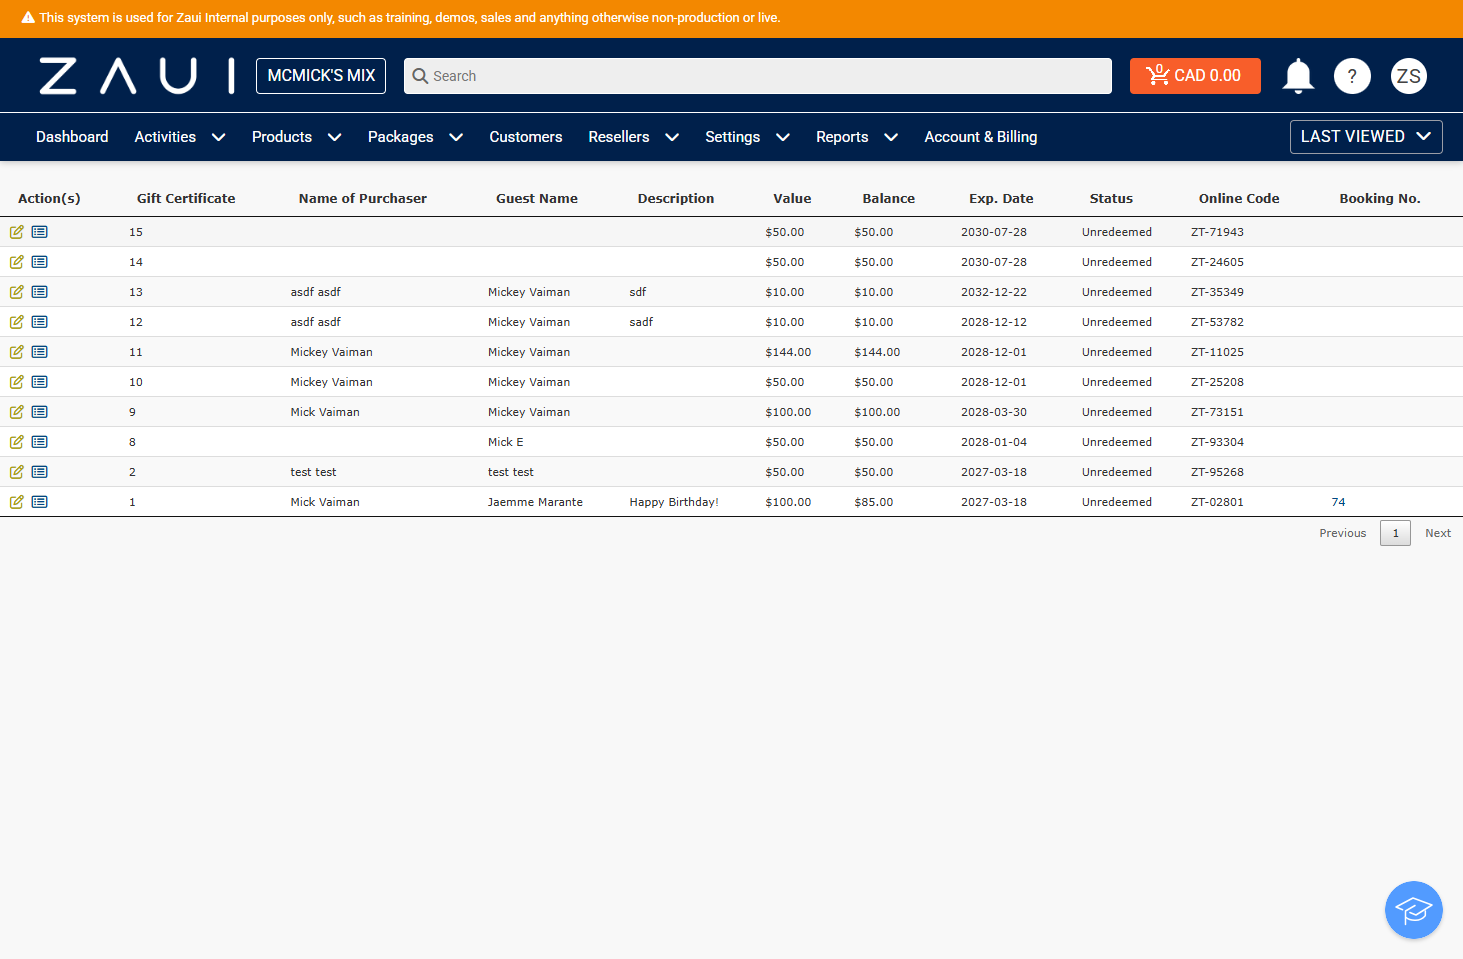This screenshot has height=959, width=1463.
Task: Expand the Packages menu
Action: point(415,137)
